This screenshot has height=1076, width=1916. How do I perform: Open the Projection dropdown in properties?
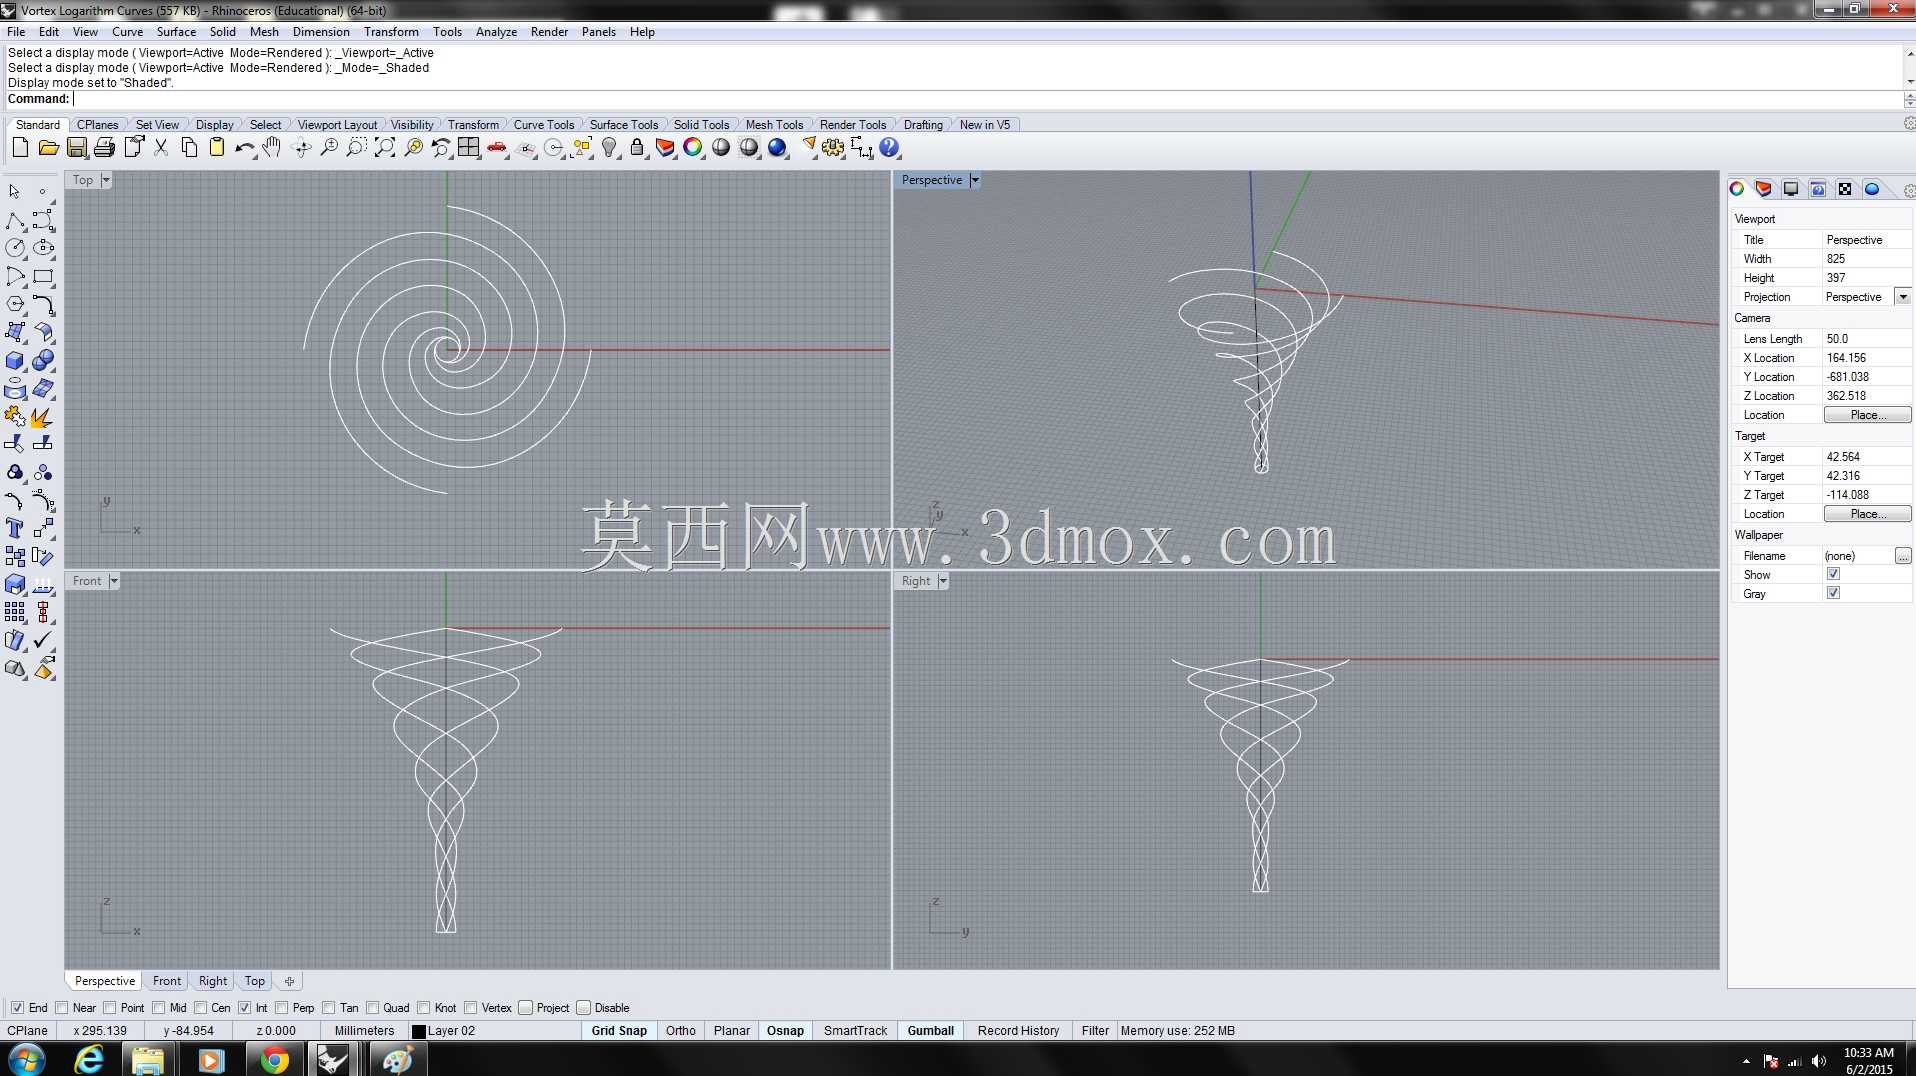tap(1903, 297)
